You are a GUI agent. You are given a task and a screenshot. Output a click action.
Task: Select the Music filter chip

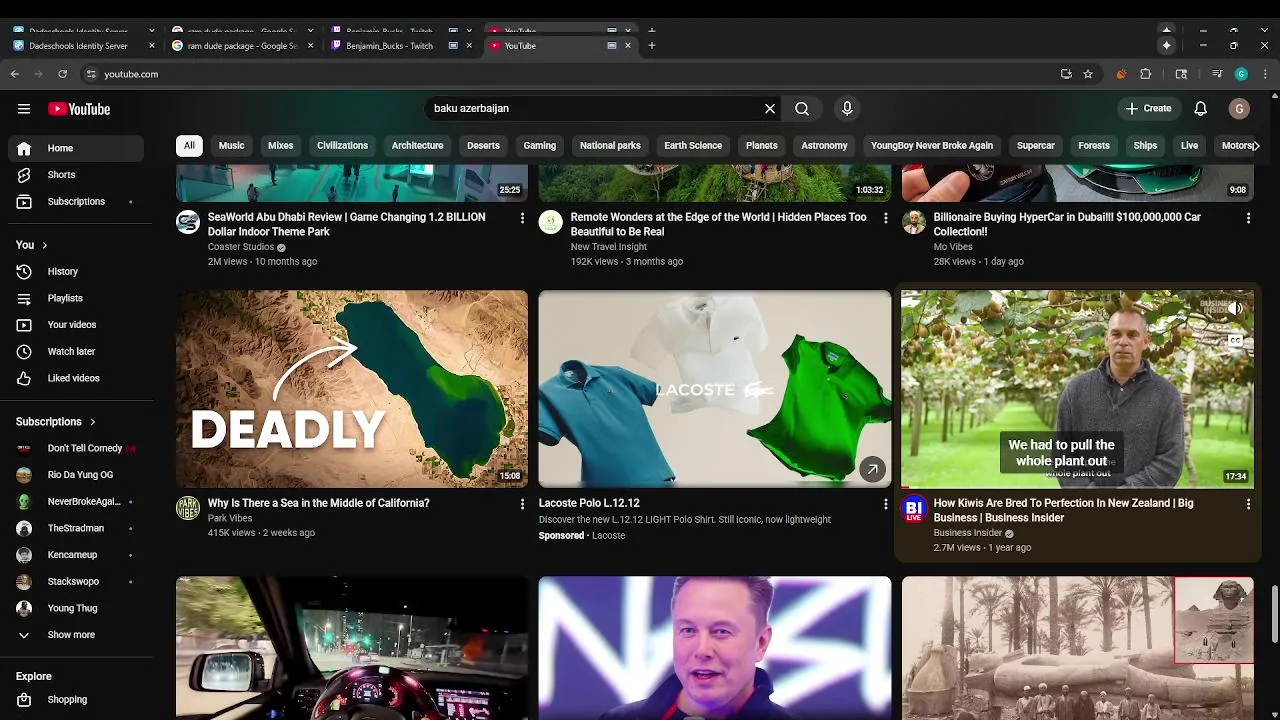point(231,146)
